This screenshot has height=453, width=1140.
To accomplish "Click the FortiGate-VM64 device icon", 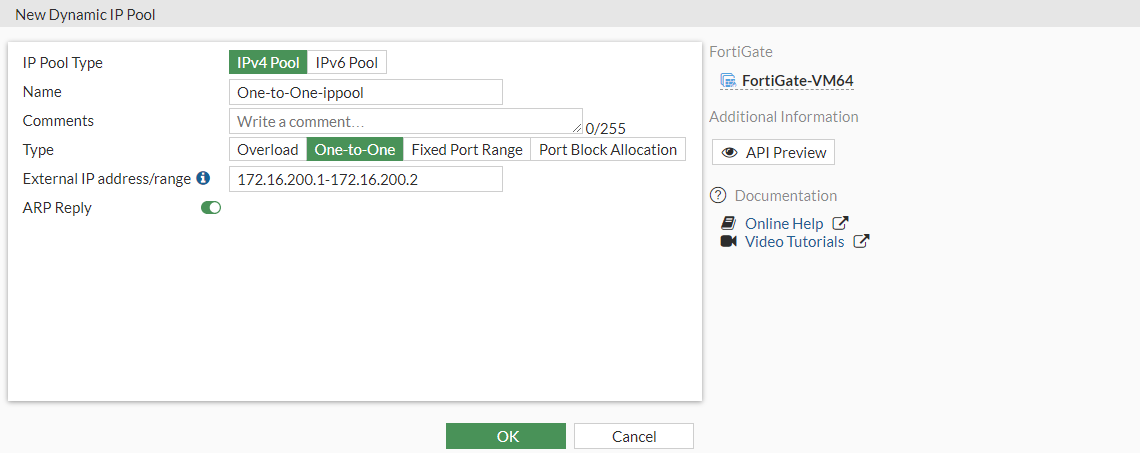I will coord(728,81).
